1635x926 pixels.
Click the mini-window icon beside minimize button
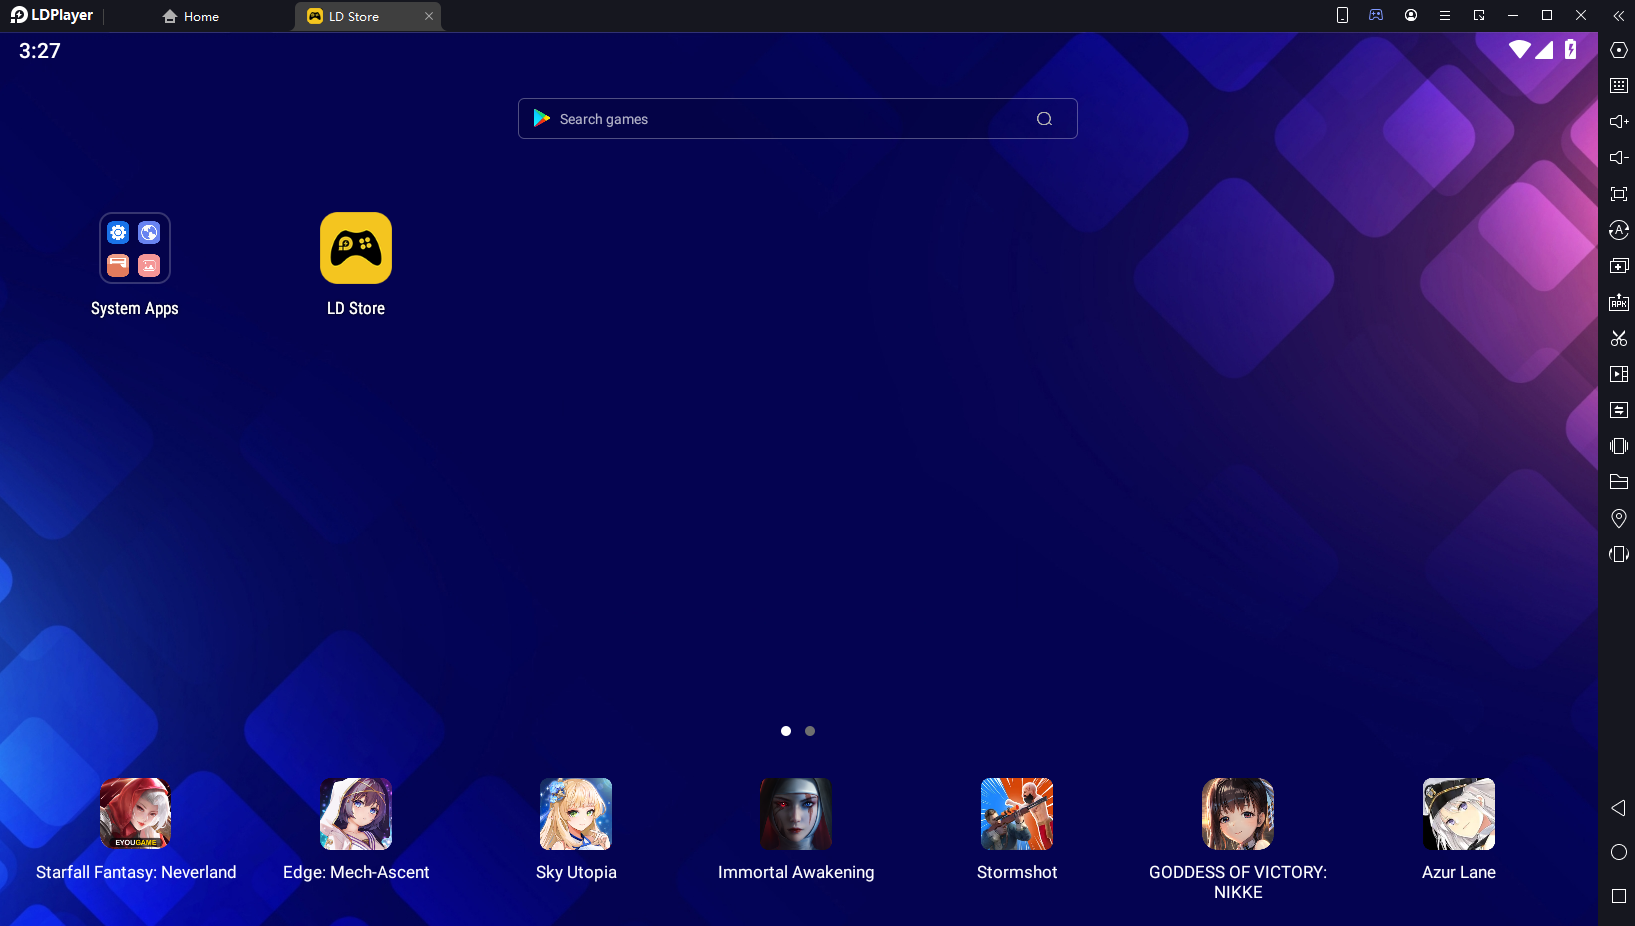tap(1479, 15)
